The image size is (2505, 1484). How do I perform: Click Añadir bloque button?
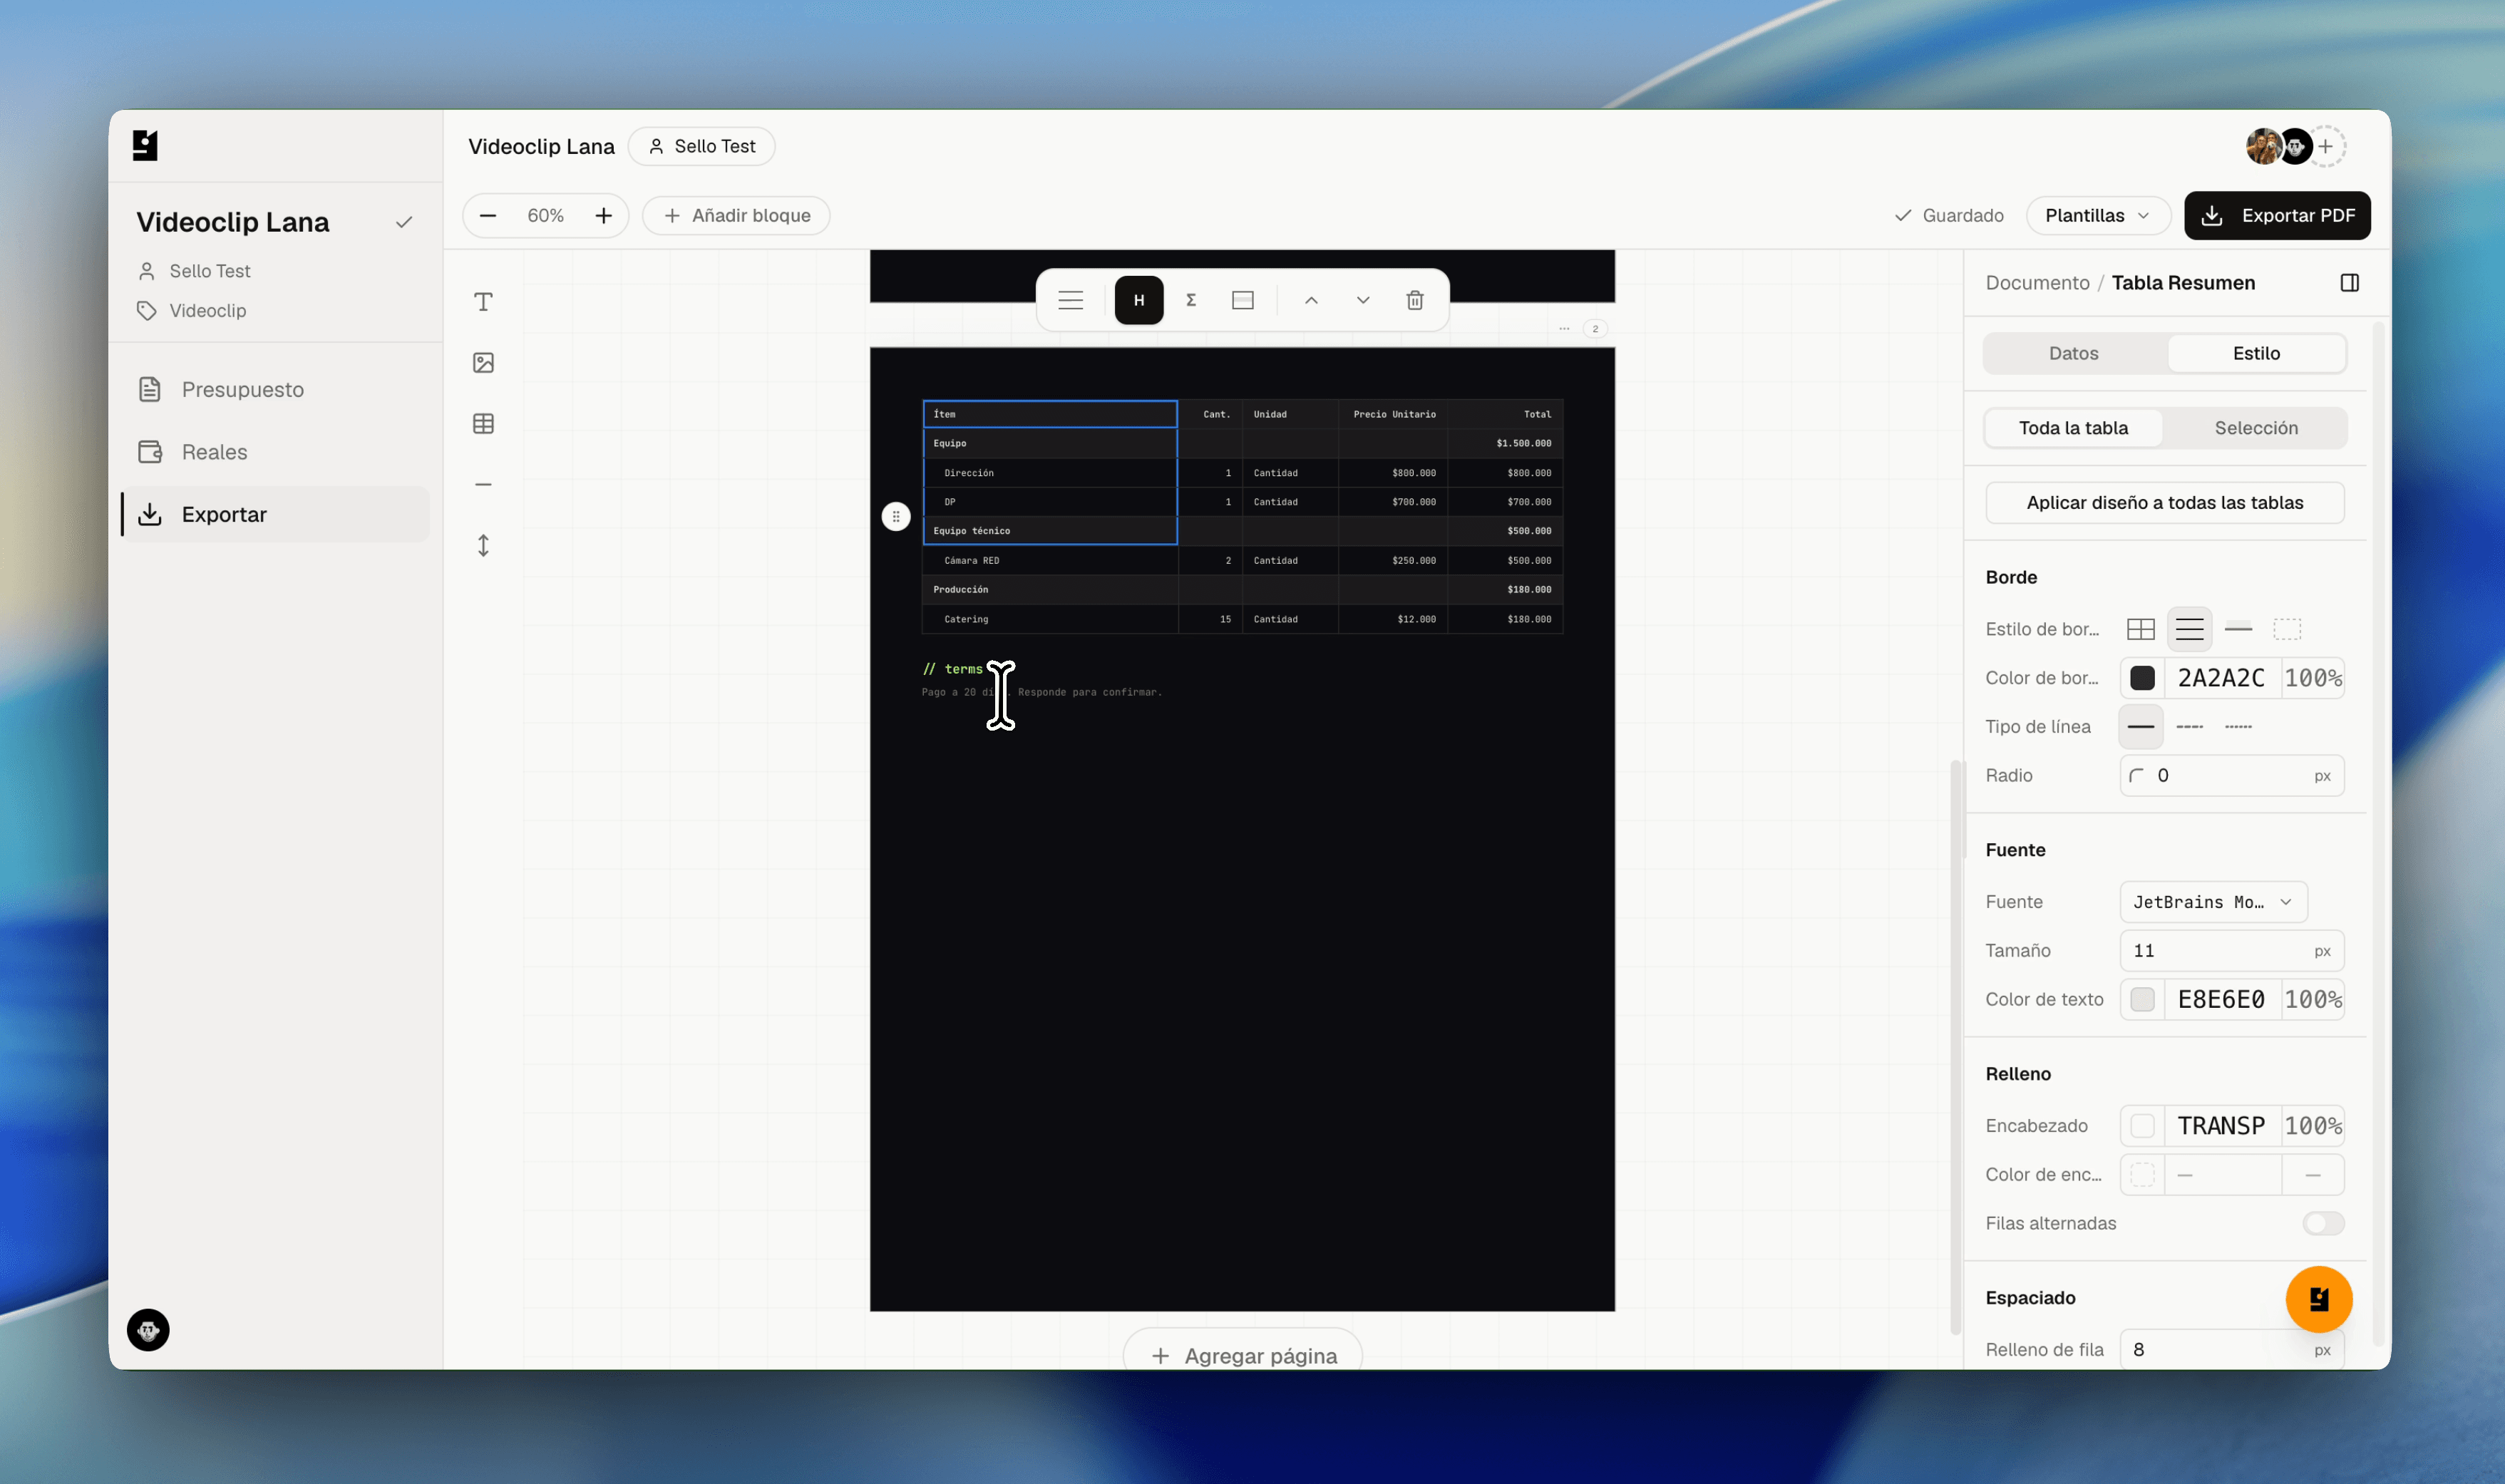point(736,216)
